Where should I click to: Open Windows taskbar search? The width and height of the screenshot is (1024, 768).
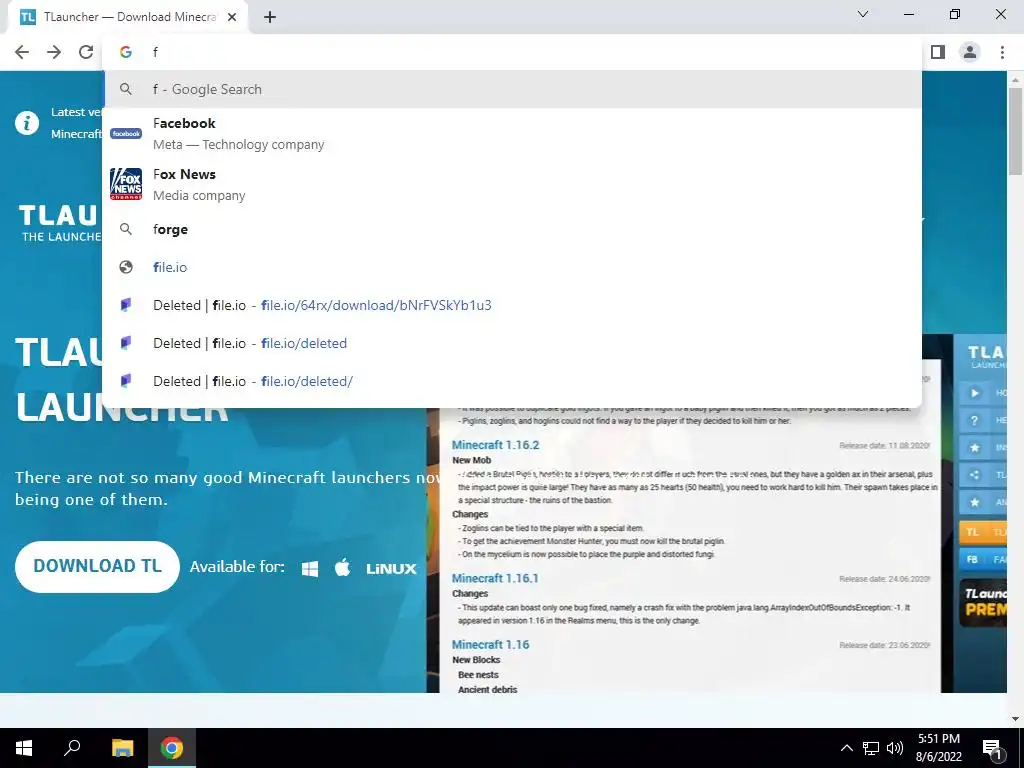72,748
